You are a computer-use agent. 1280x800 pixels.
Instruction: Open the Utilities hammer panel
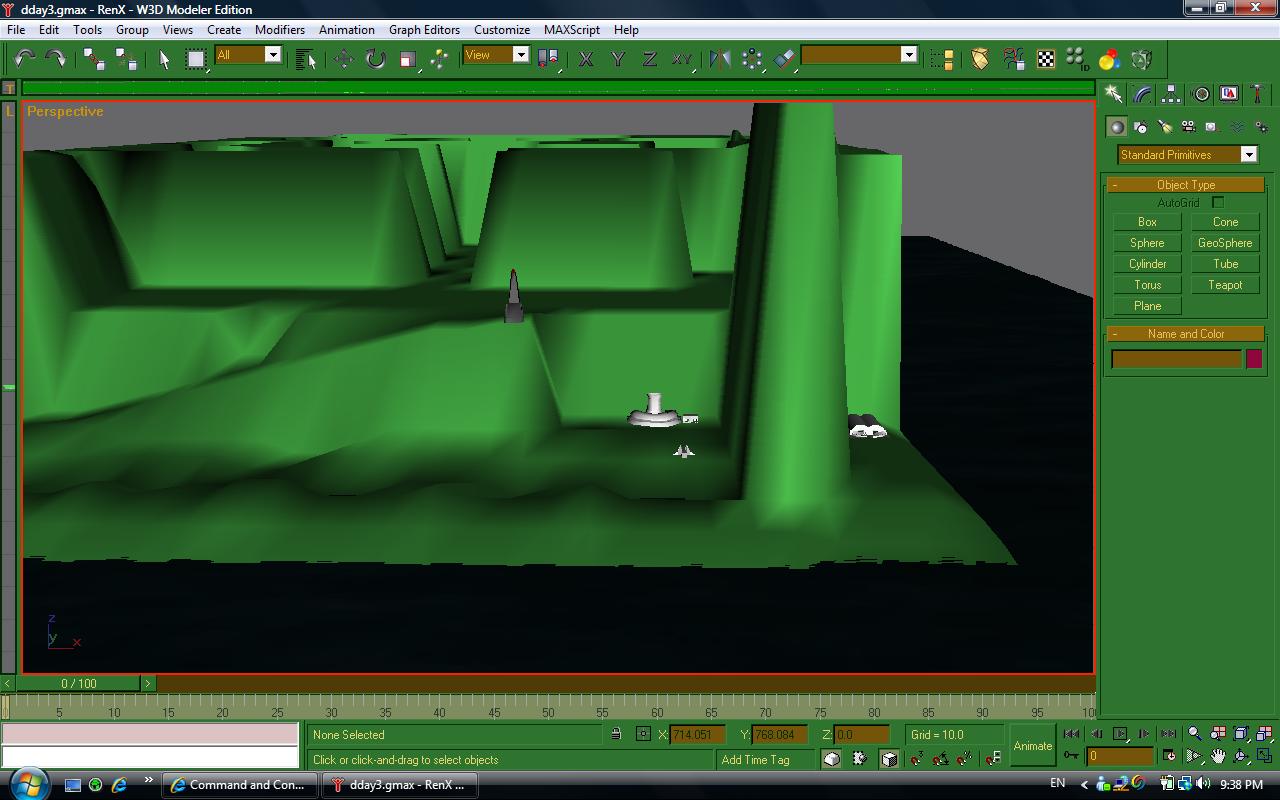(x=1258, y=94)
